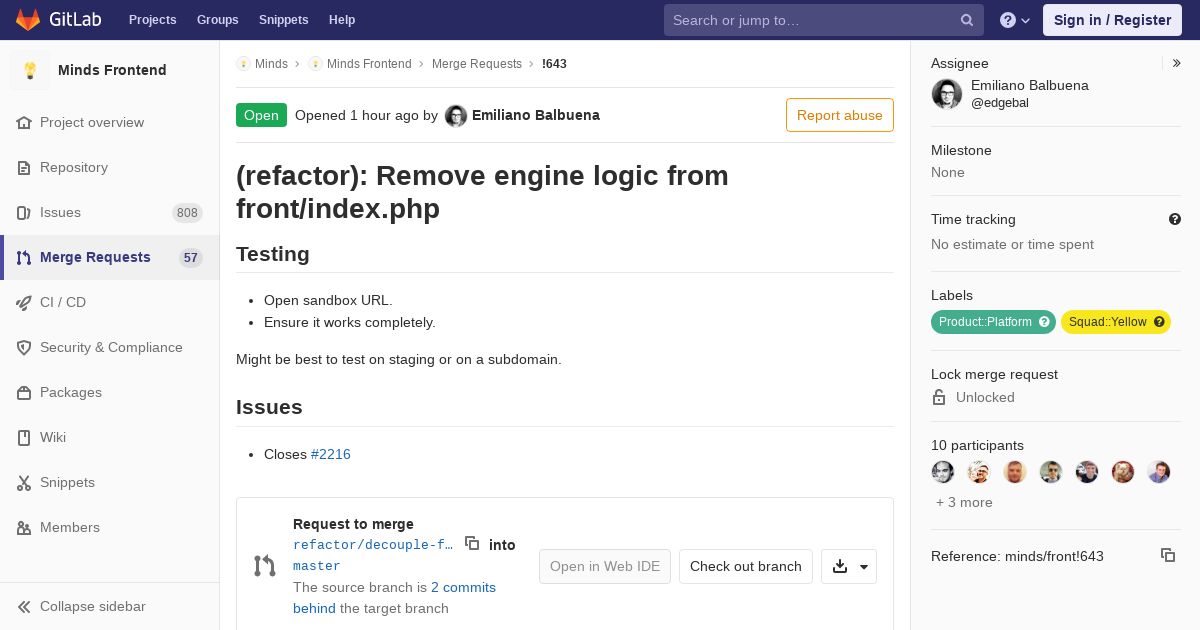Open issue link #2216
The height and width of the screenshot is (630, 1200).
click(x=331, y=454)
